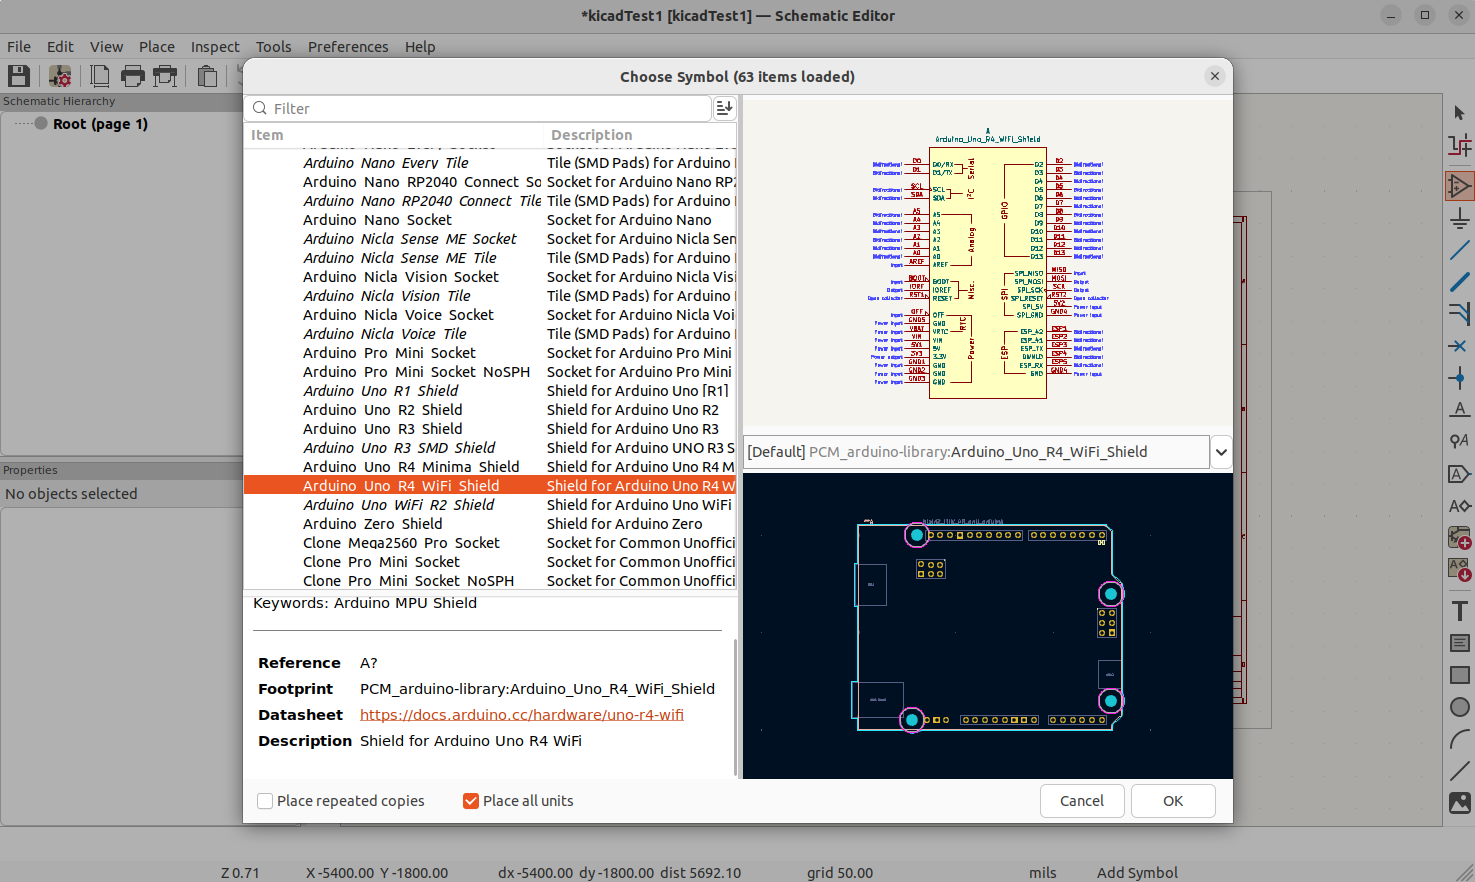Click the footprint combo box field
The image size is (1475, 882).
click(x=976, y=452)
